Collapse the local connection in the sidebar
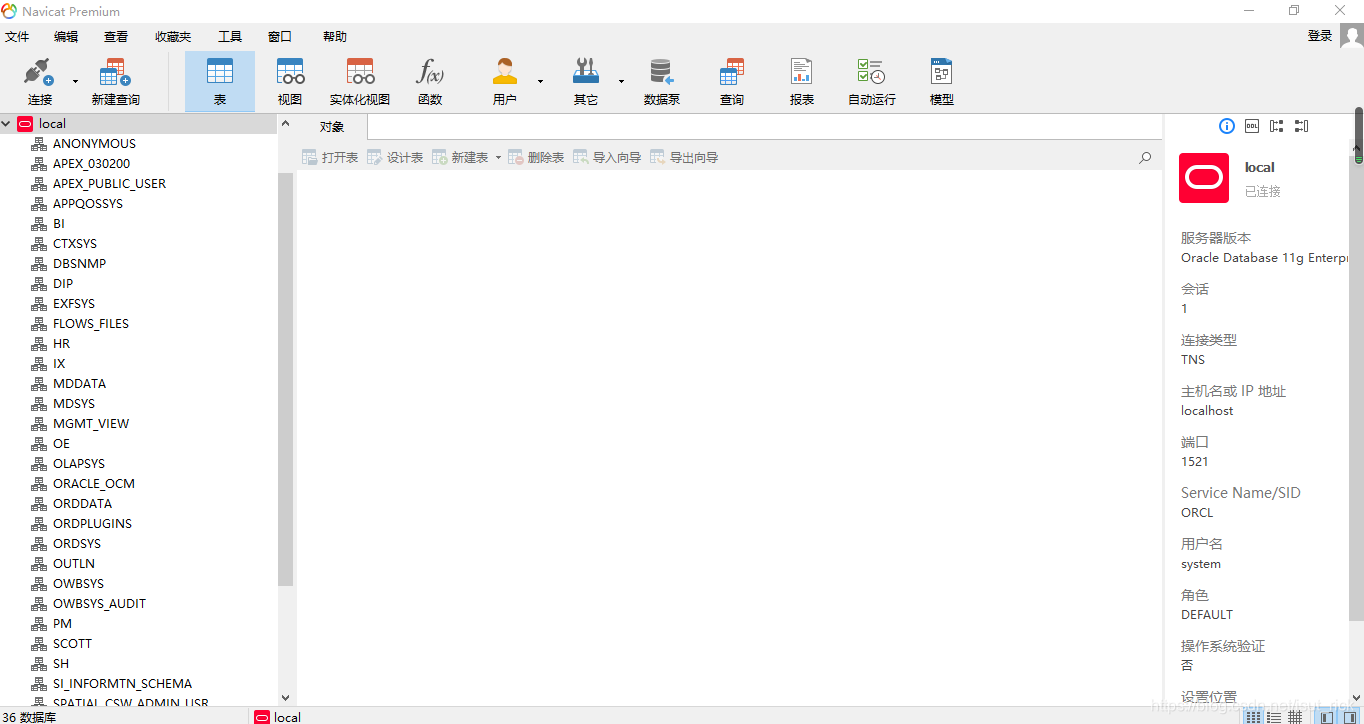The height and width of the screenshot is (724, 1364). pyautogui.click(x=8, y=123)
